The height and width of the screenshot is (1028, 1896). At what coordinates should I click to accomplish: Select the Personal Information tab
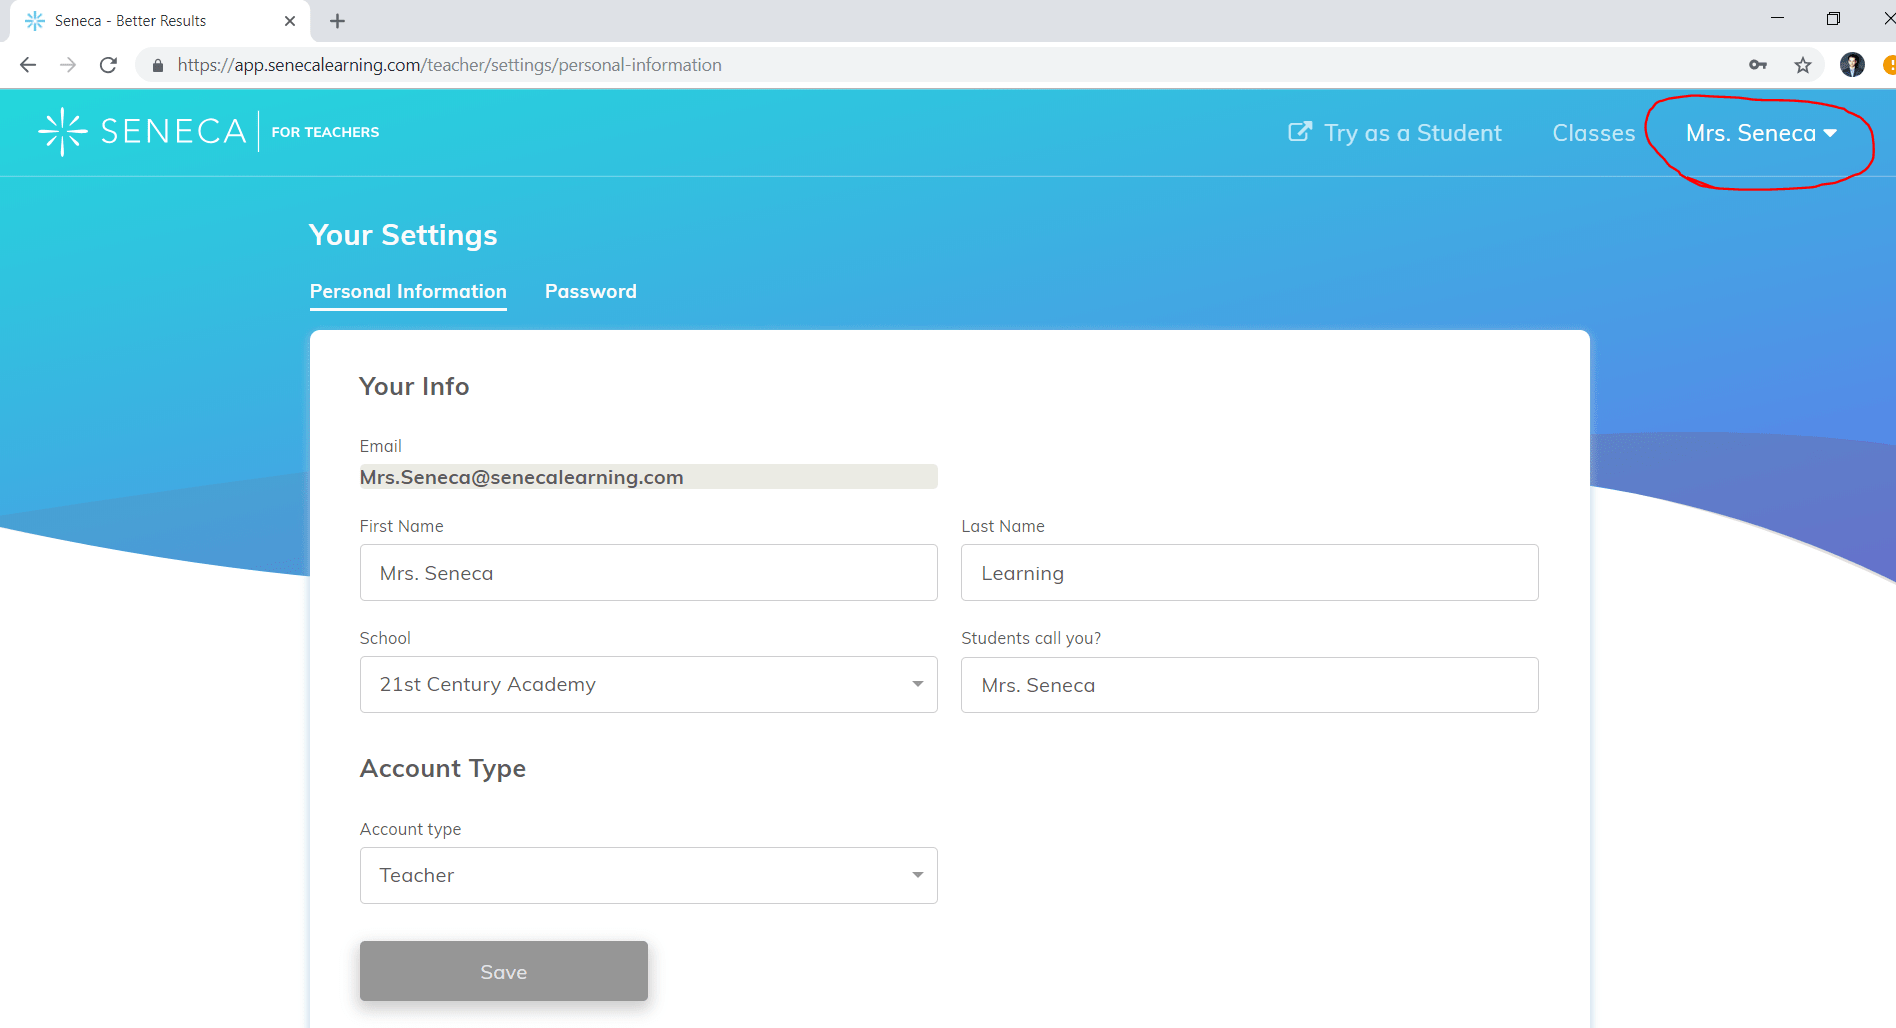407,291
